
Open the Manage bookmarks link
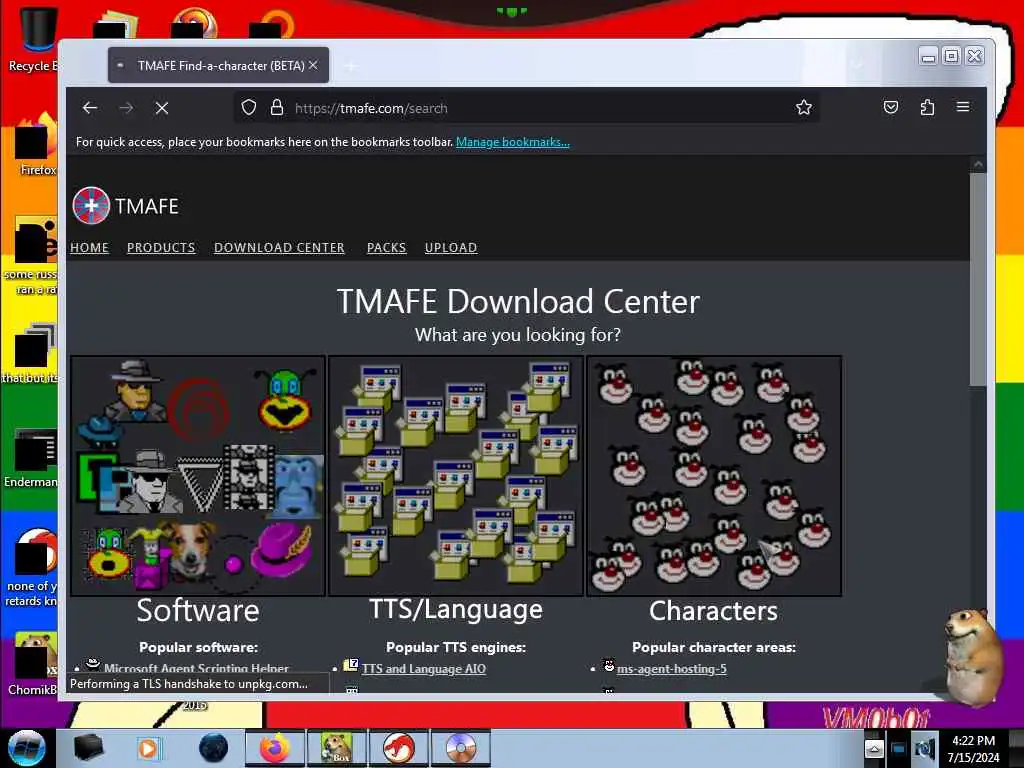point(513,142)
